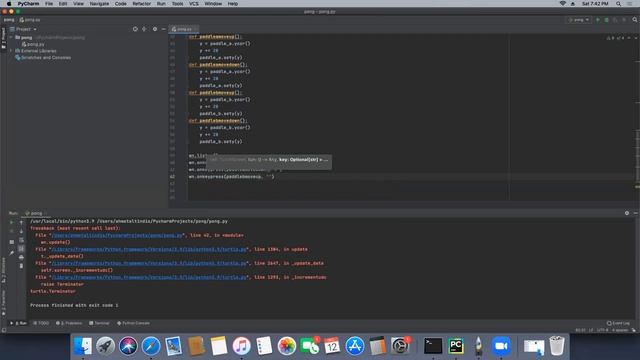Open the Event Log
This screenshot has width=640, height=360.
[x=618, y=323]
